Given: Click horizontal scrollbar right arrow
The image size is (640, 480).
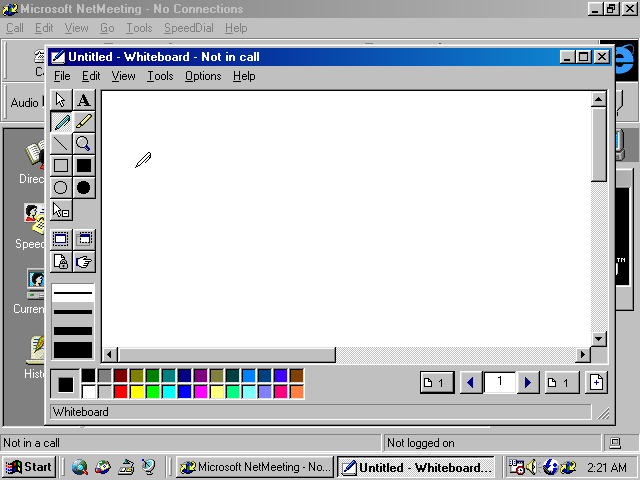Looking at the screenshot, I should [x=583, y=355].
